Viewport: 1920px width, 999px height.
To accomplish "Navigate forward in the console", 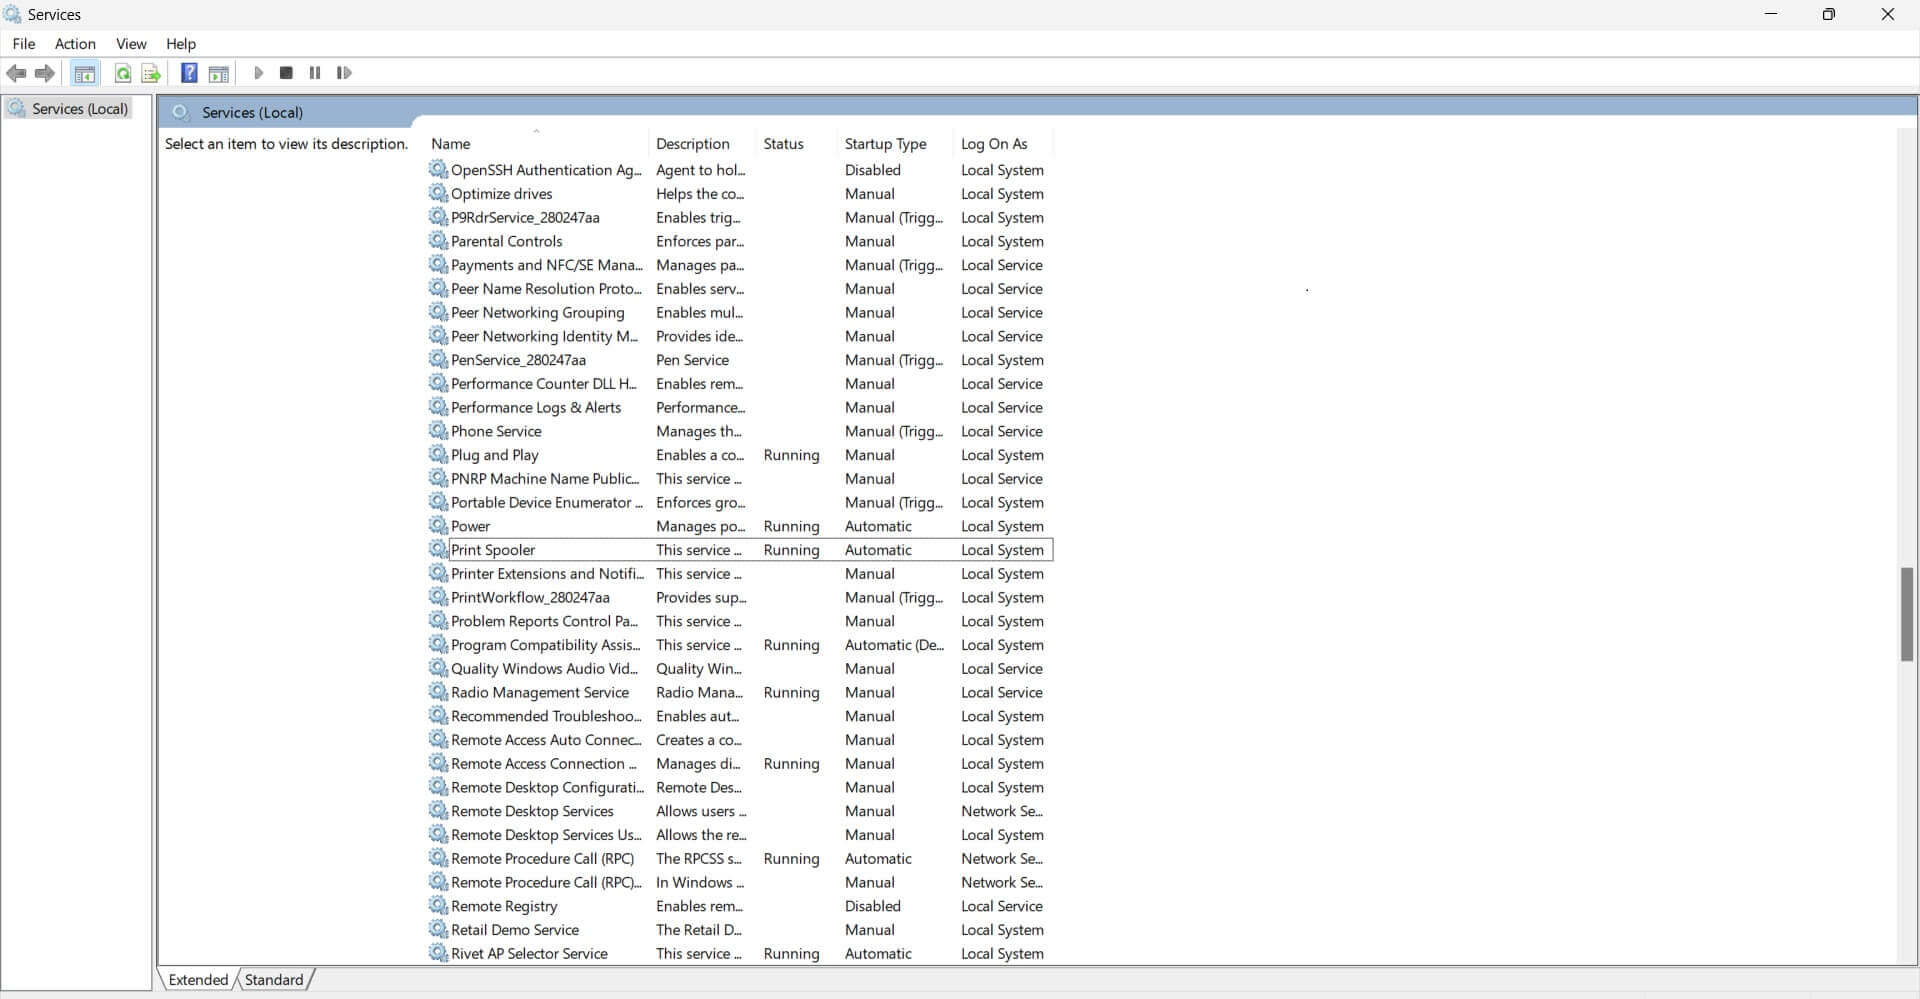I will pyautogui.click(x=44, y=73).
